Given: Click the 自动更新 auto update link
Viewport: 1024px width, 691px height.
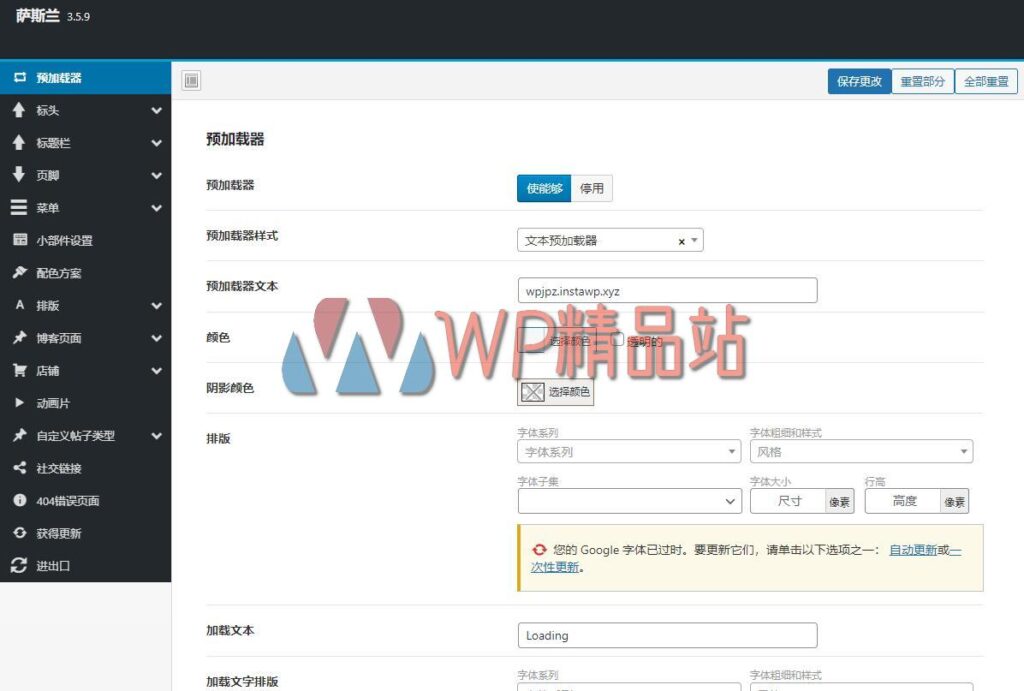Looking at the screenshot, I should coord(913,550).
